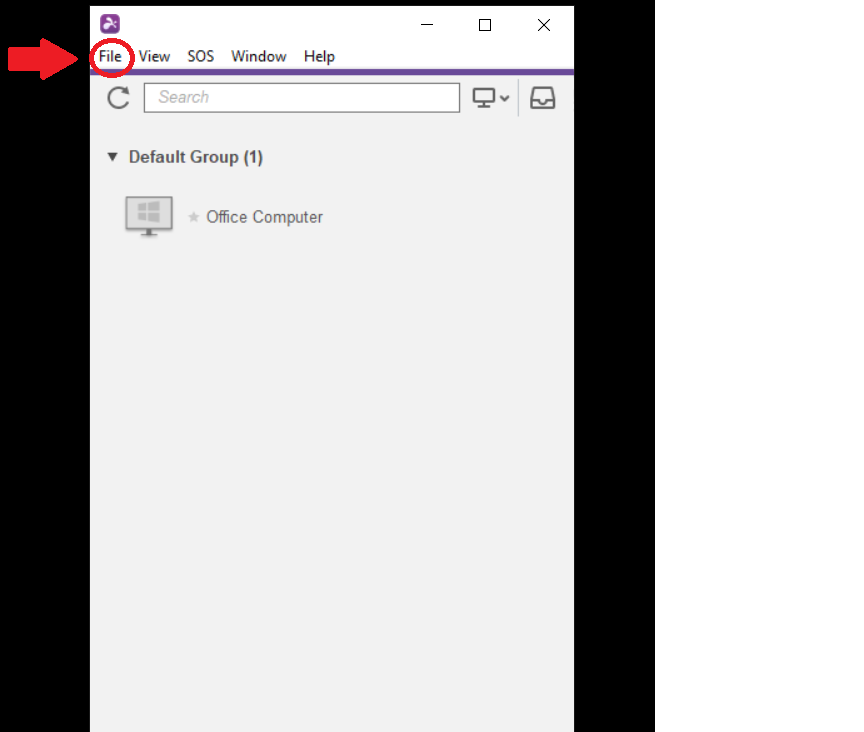Open the Window menu
Viewport: 864px width, 732px height.
258,56
